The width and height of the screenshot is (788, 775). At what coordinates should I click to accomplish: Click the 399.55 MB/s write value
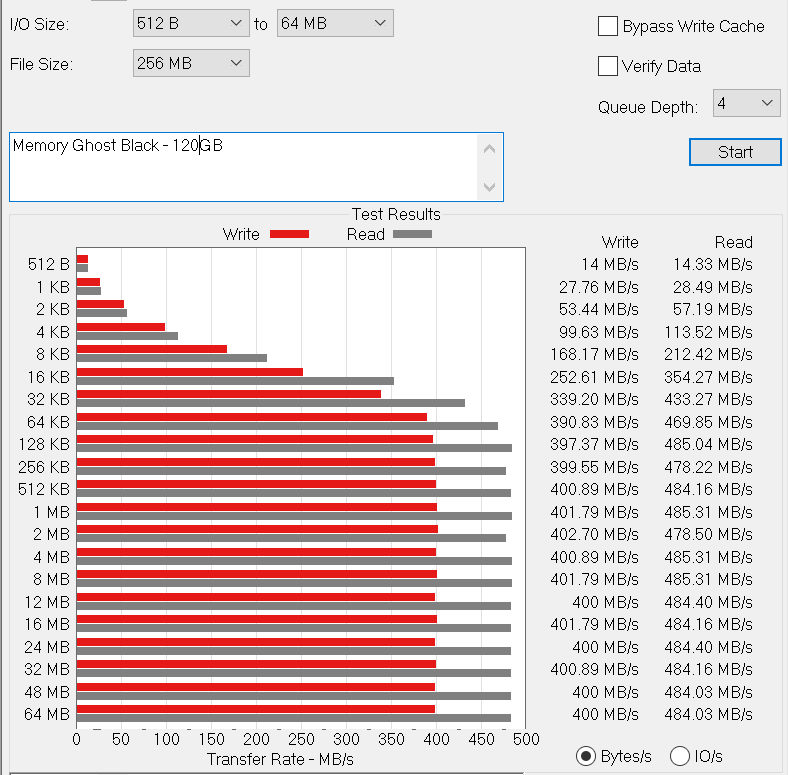[x=594, y=467]
